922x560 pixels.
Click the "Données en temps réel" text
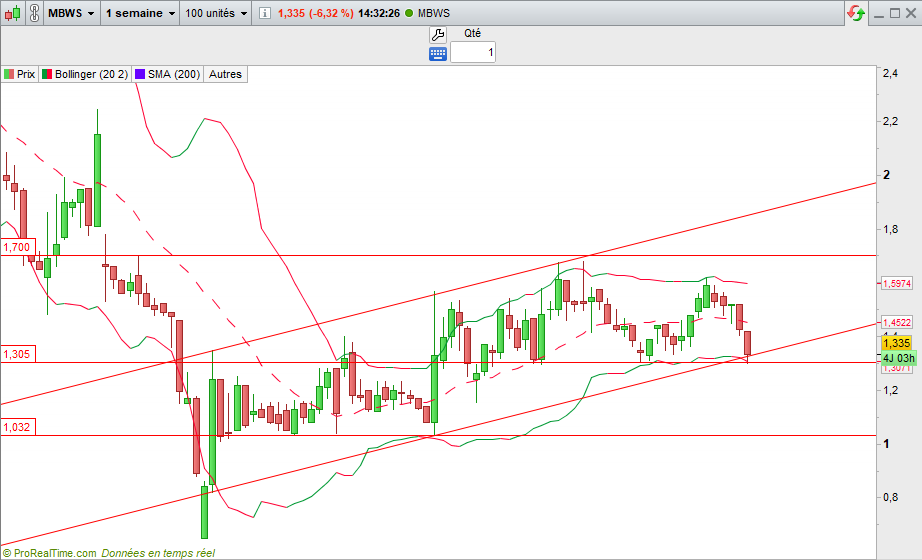point(158,553)
